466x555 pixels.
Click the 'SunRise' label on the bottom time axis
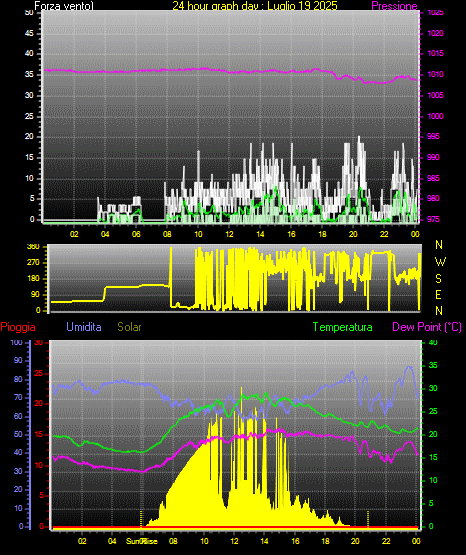(x=142, y=541)
